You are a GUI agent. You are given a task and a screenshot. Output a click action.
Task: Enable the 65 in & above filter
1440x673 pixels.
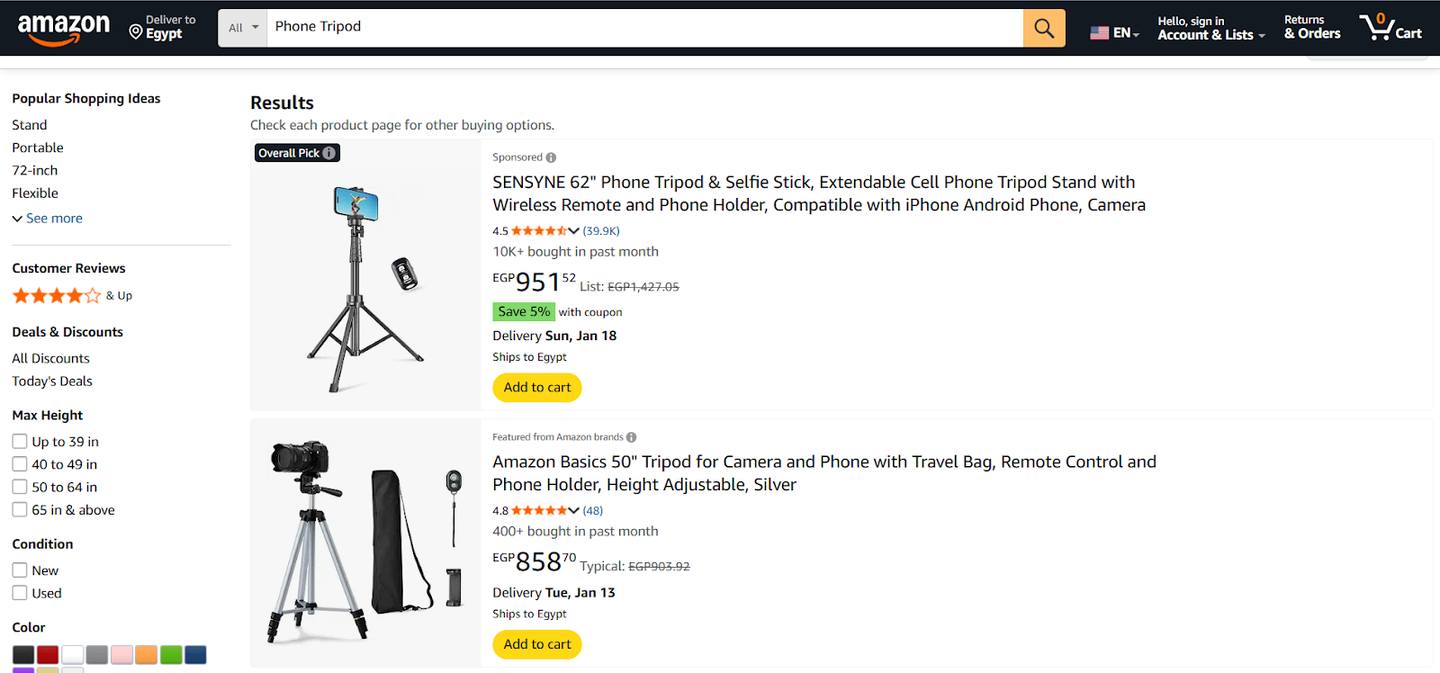click(x=20, y=510)
